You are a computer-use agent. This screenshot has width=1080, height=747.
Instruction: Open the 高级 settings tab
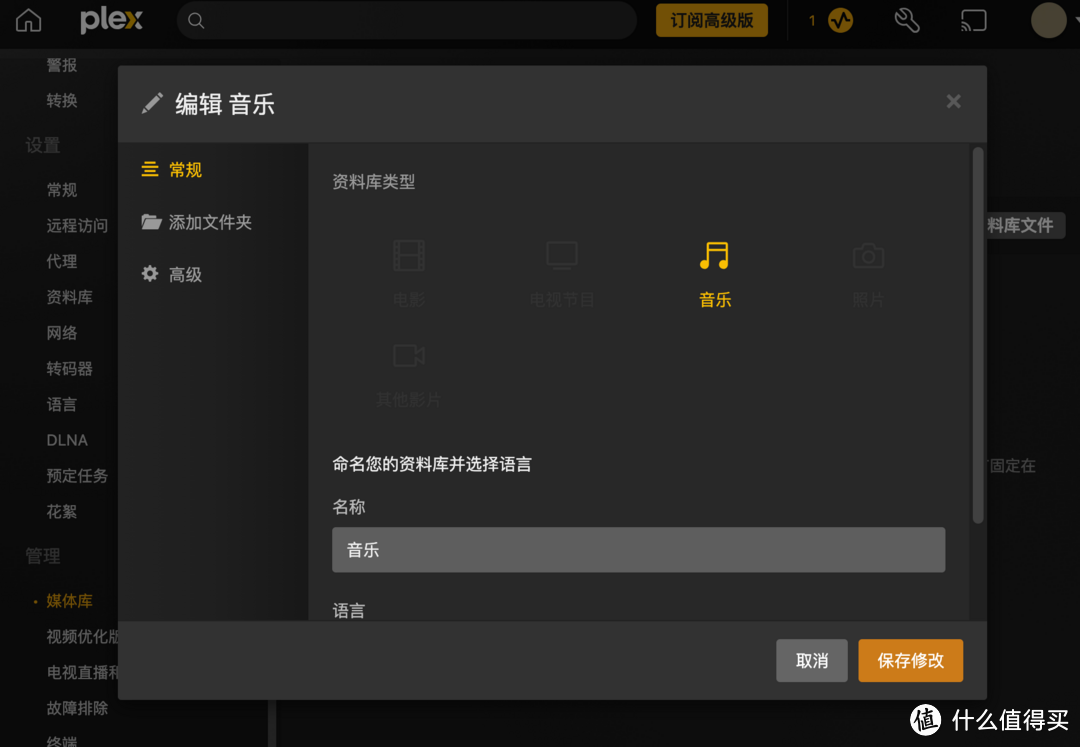pyautogui.click(x=184, y=274)
